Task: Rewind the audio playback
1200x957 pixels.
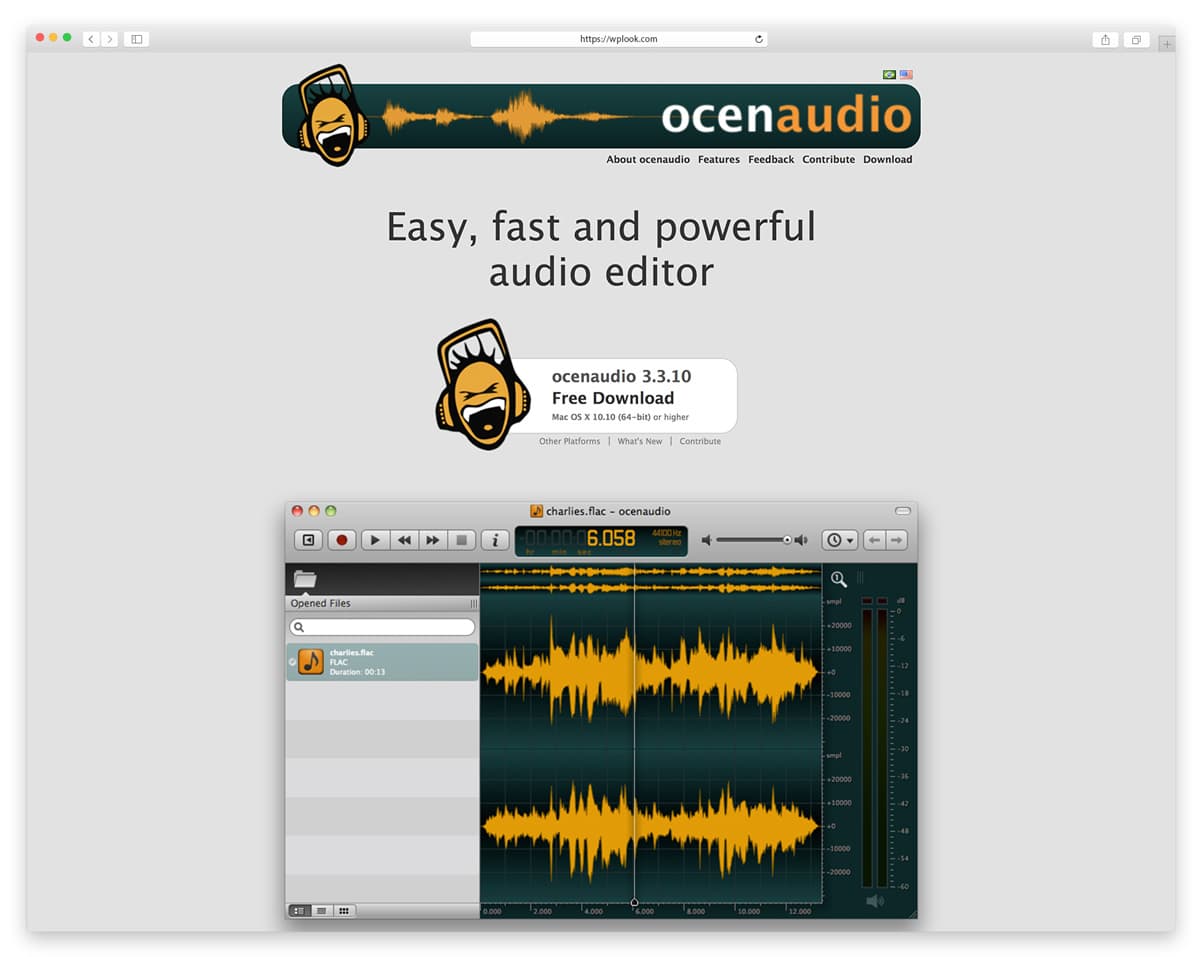Action: click(x=404, y=540)
